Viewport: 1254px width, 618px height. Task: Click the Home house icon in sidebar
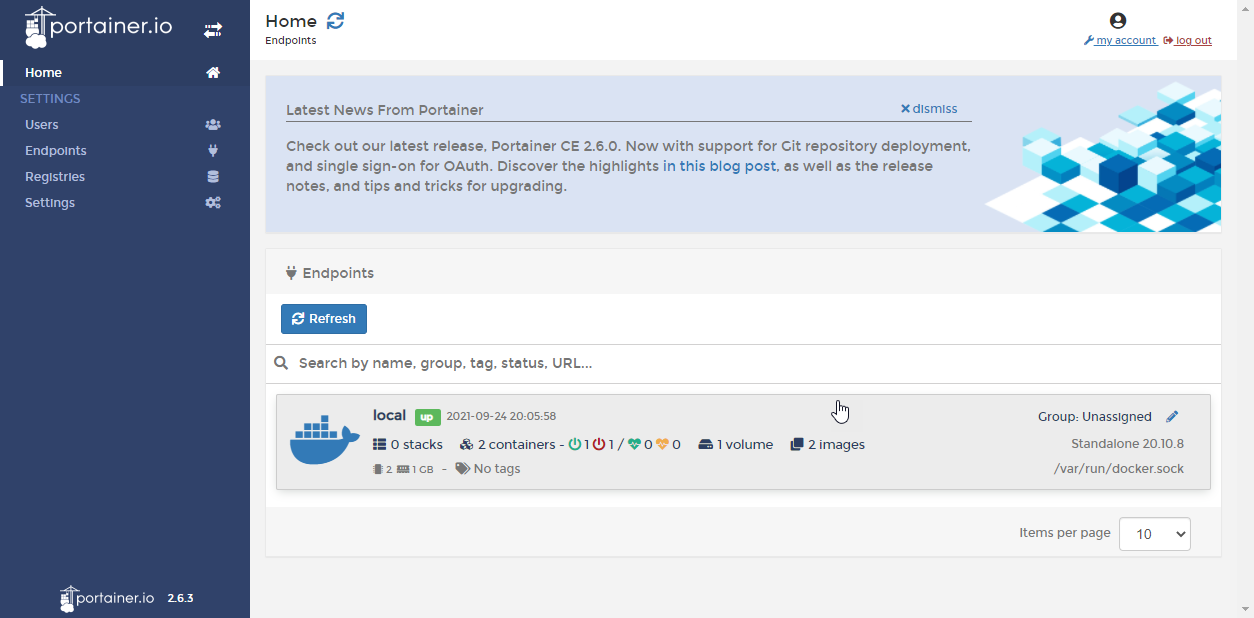(213, 73)
